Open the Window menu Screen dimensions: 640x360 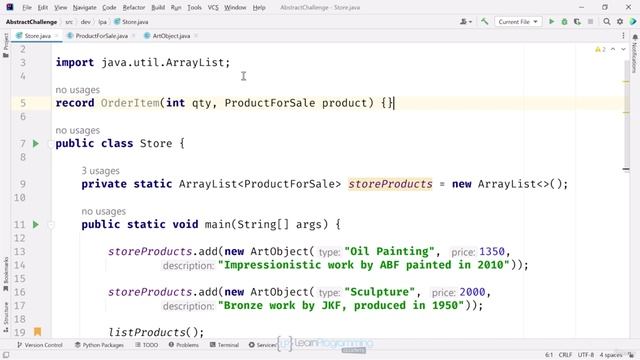click(235, 7)
